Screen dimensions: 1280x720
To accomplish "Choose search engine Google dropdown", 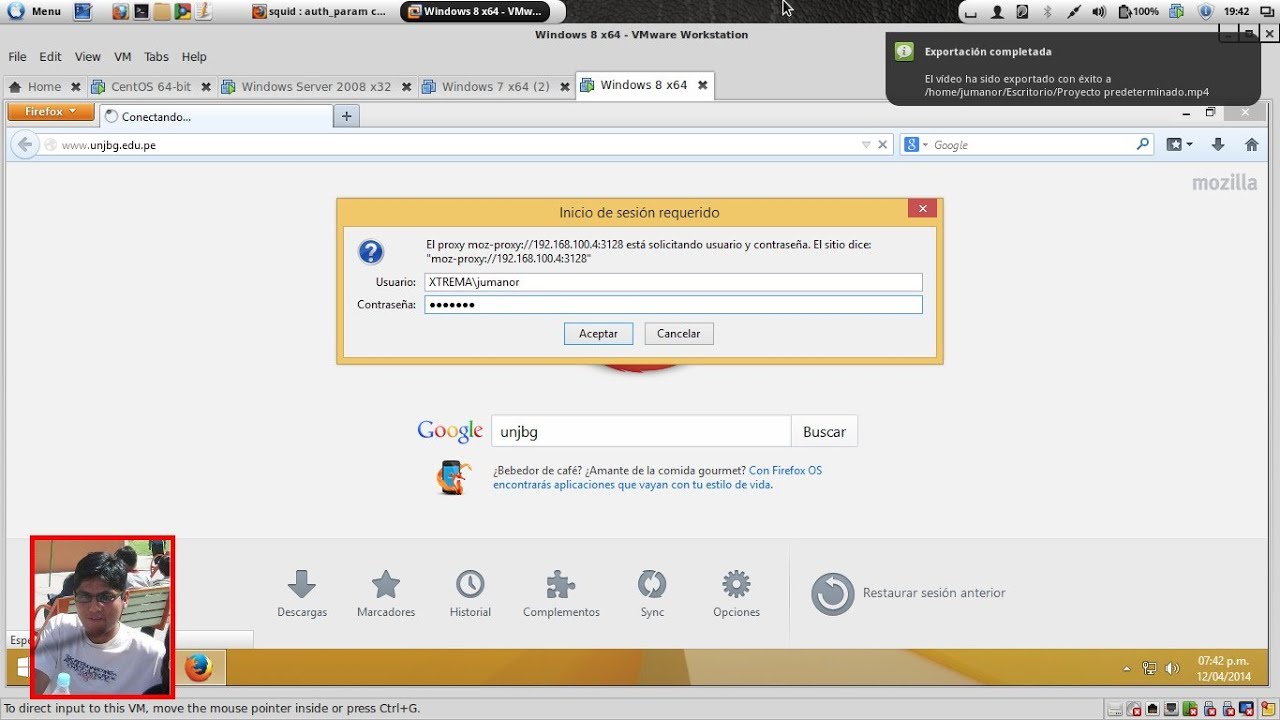I will click(x=916, y=145).
